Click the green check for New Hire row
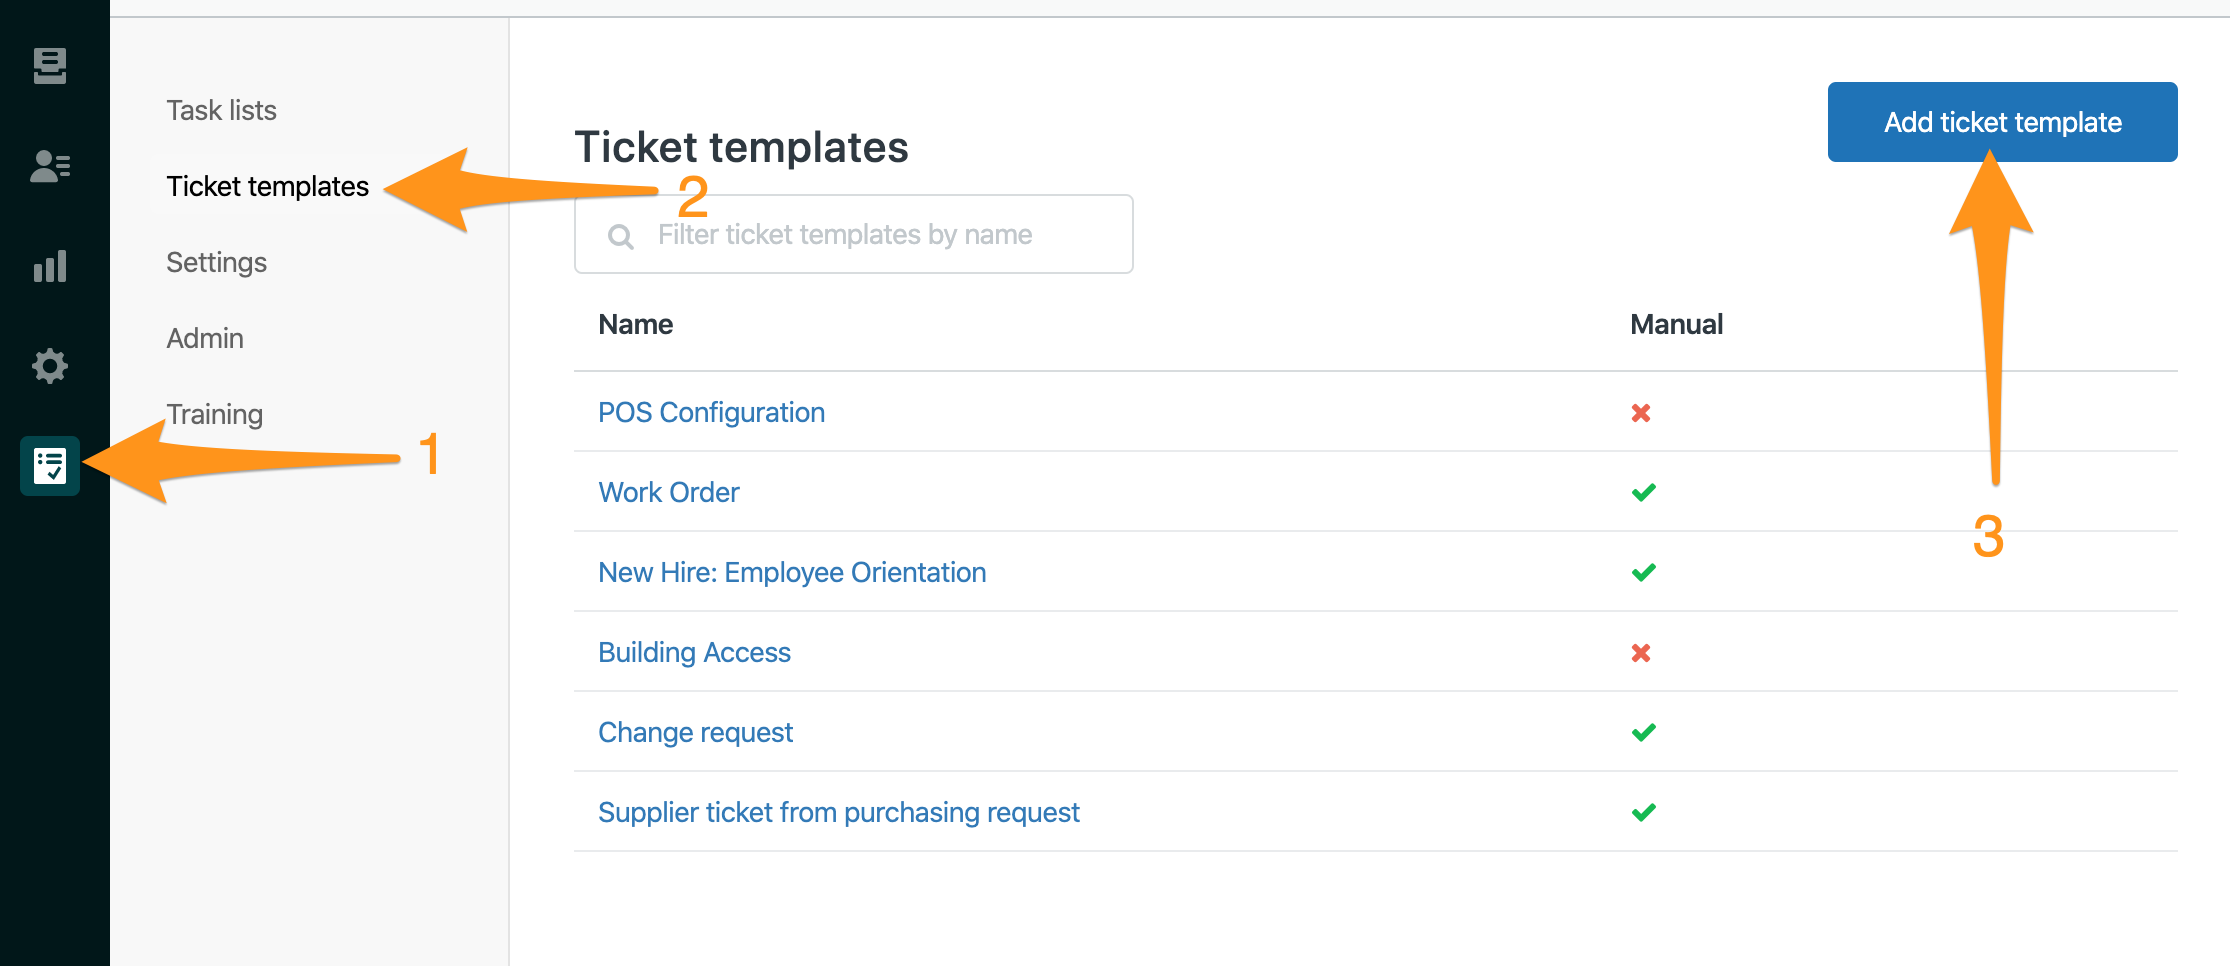This screenshot has height=966, width=2230. point(1644,573)
